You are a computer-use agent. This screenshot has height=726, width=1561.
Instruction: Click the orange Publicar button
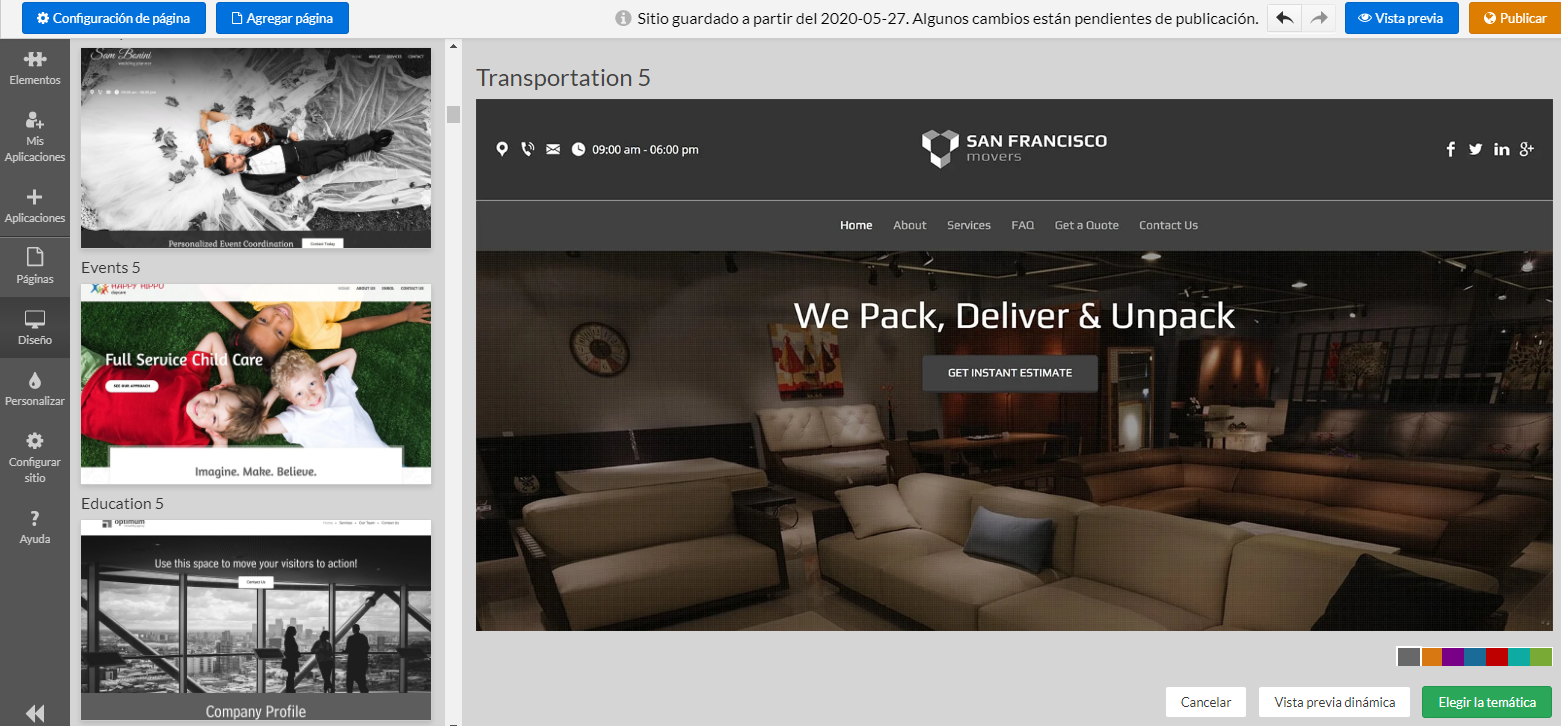pos(1514,18)
